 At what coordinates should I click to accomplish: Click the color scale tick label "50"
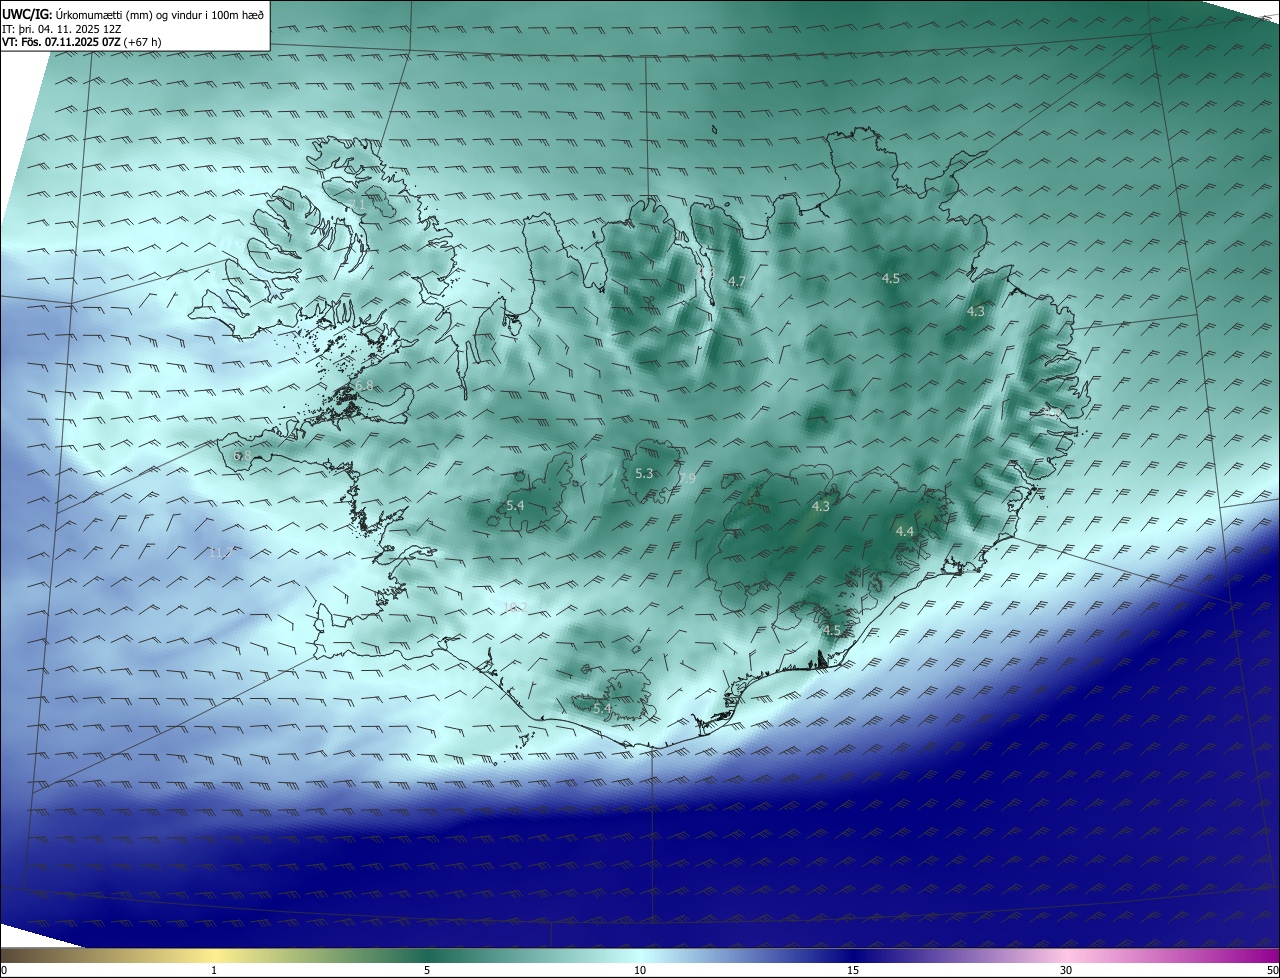tap(1272, 970)
